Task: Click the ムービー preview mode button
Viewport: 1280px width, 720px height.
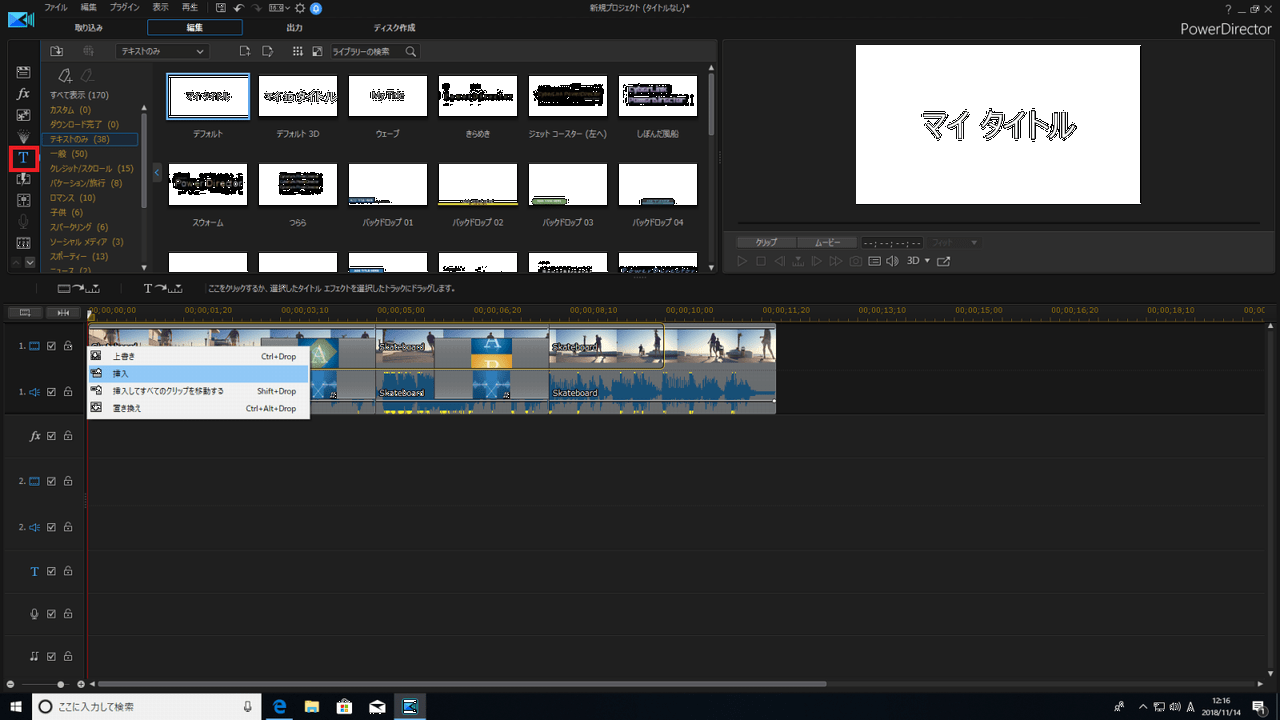Action: pyautogui.click(x=827, y=242)
